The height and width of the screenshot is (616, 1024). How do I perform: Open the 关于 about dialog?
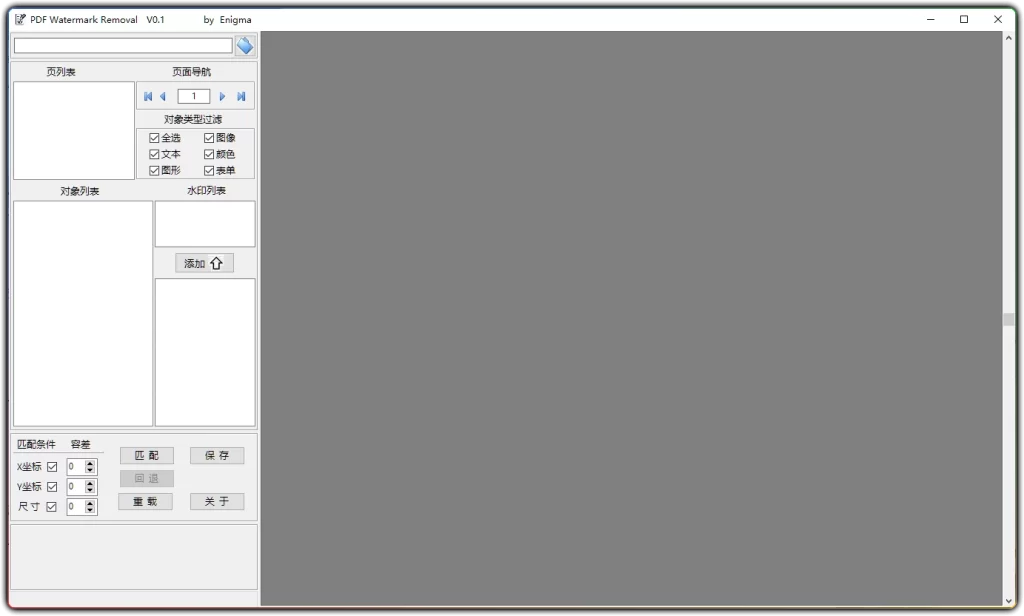(x=217, y=501)
